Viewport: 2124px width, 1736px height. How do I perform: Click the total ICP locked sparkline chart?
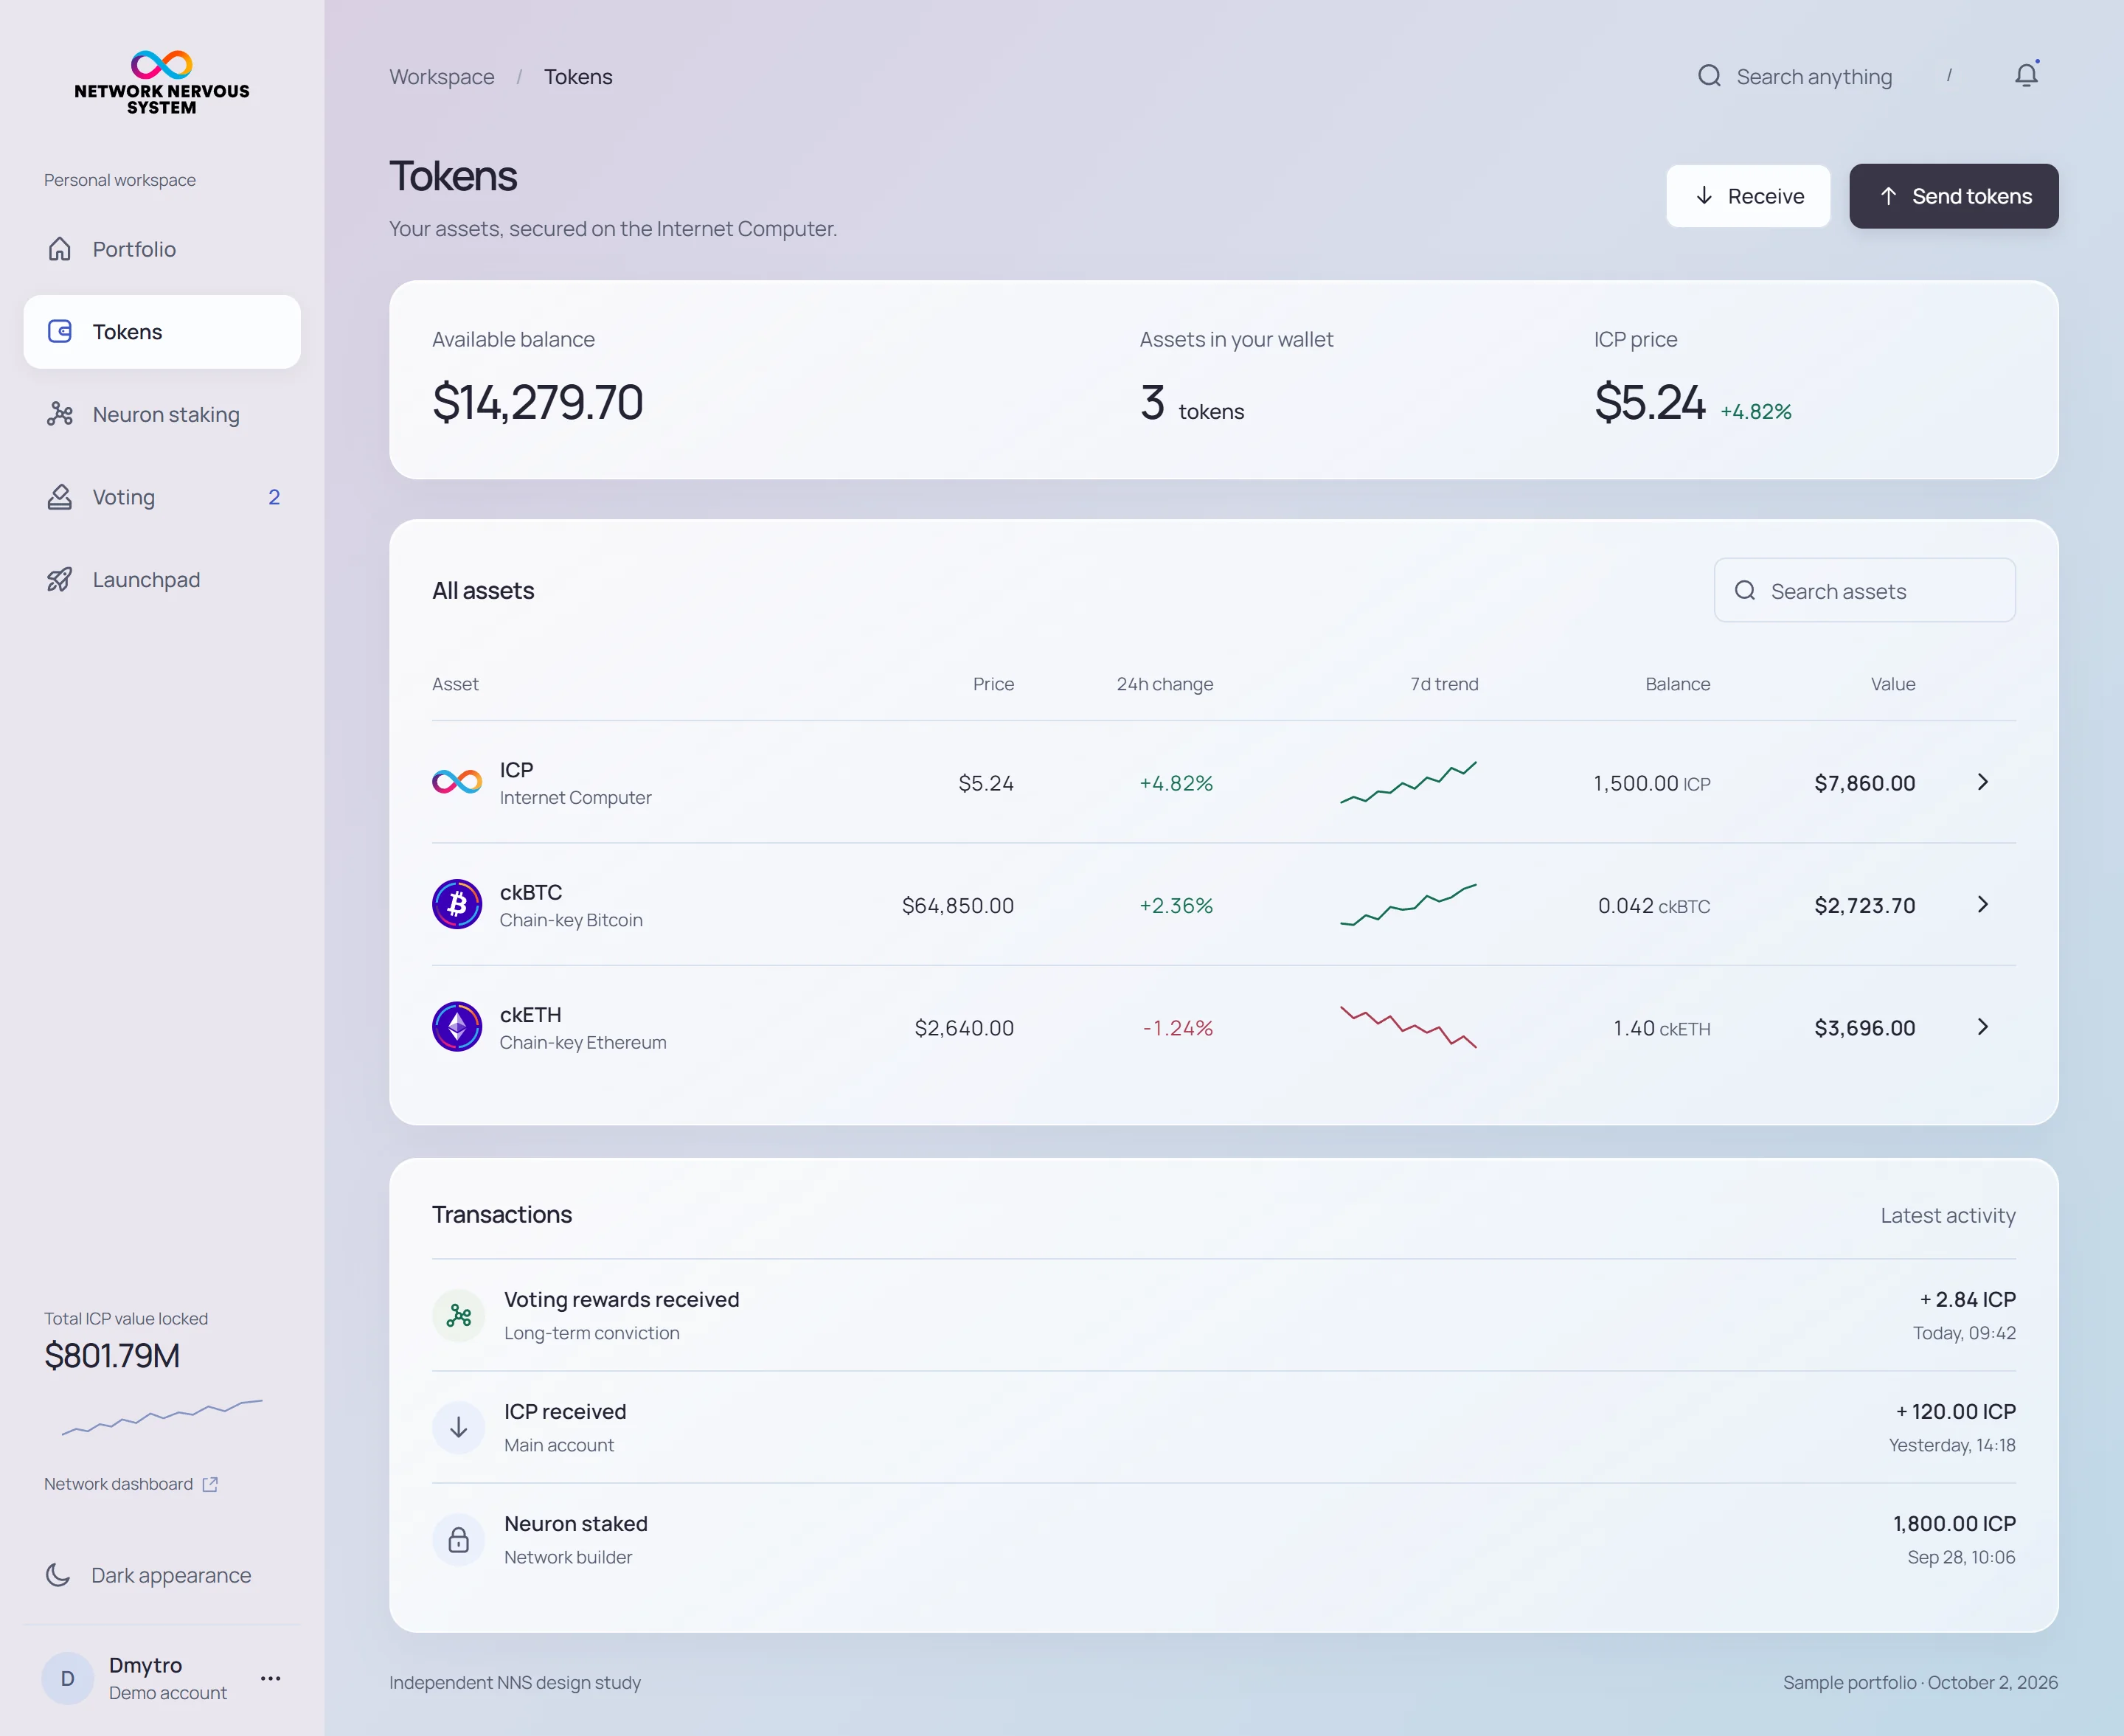click(x=162, y=1417)
